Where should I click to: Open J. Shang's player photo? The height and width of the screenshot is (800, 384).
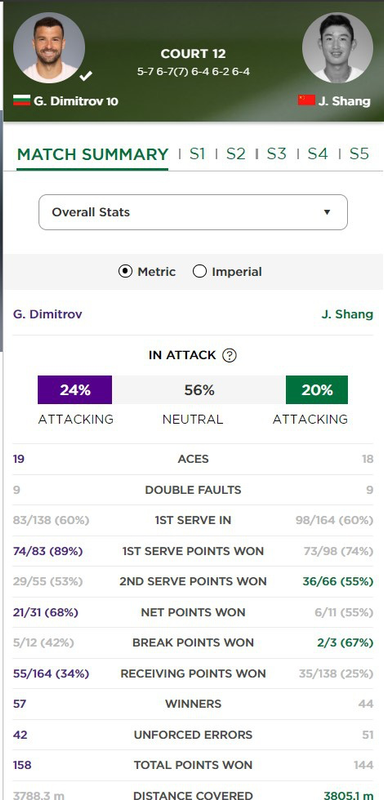pyautogui.click(x=338, y=47)
